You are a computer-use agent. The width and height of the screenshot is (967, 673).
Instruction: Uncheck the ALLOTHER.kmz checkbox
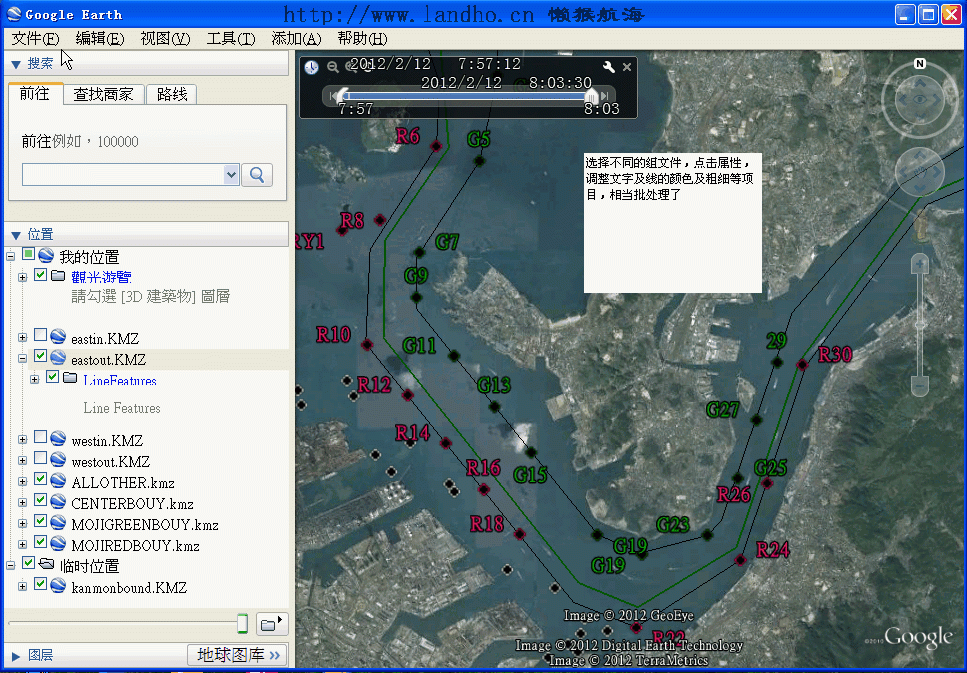tap(41, 479)
